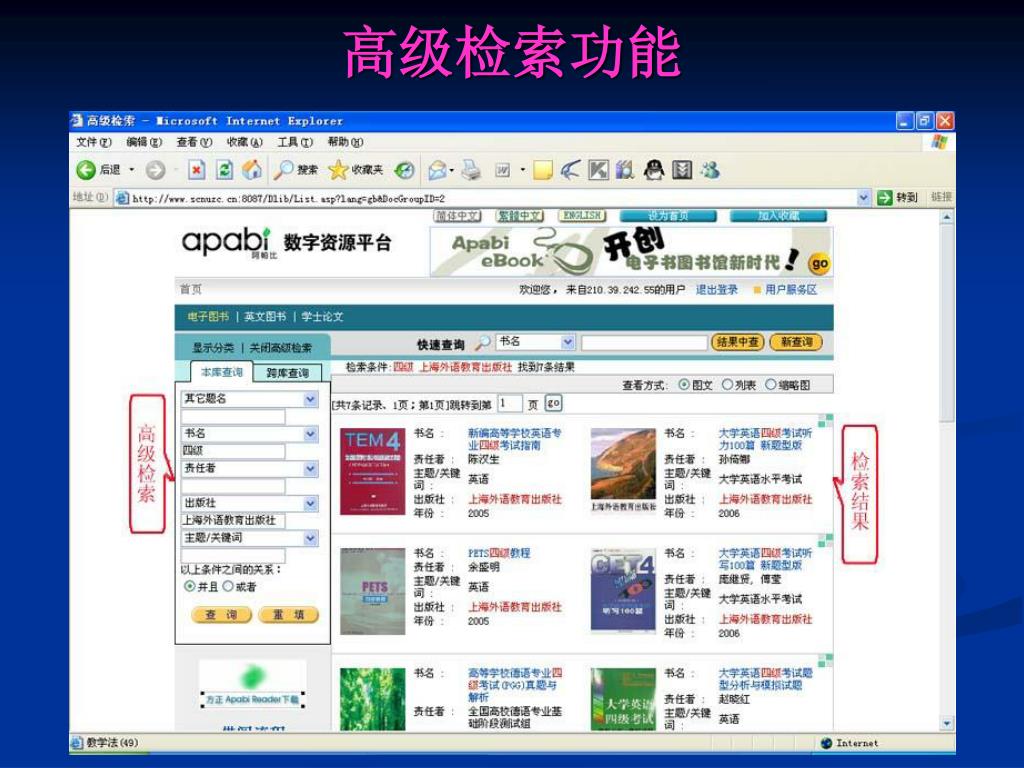Open the Mail envelope icon
This screenshot has height=768, width=1024.
(437, 170)
